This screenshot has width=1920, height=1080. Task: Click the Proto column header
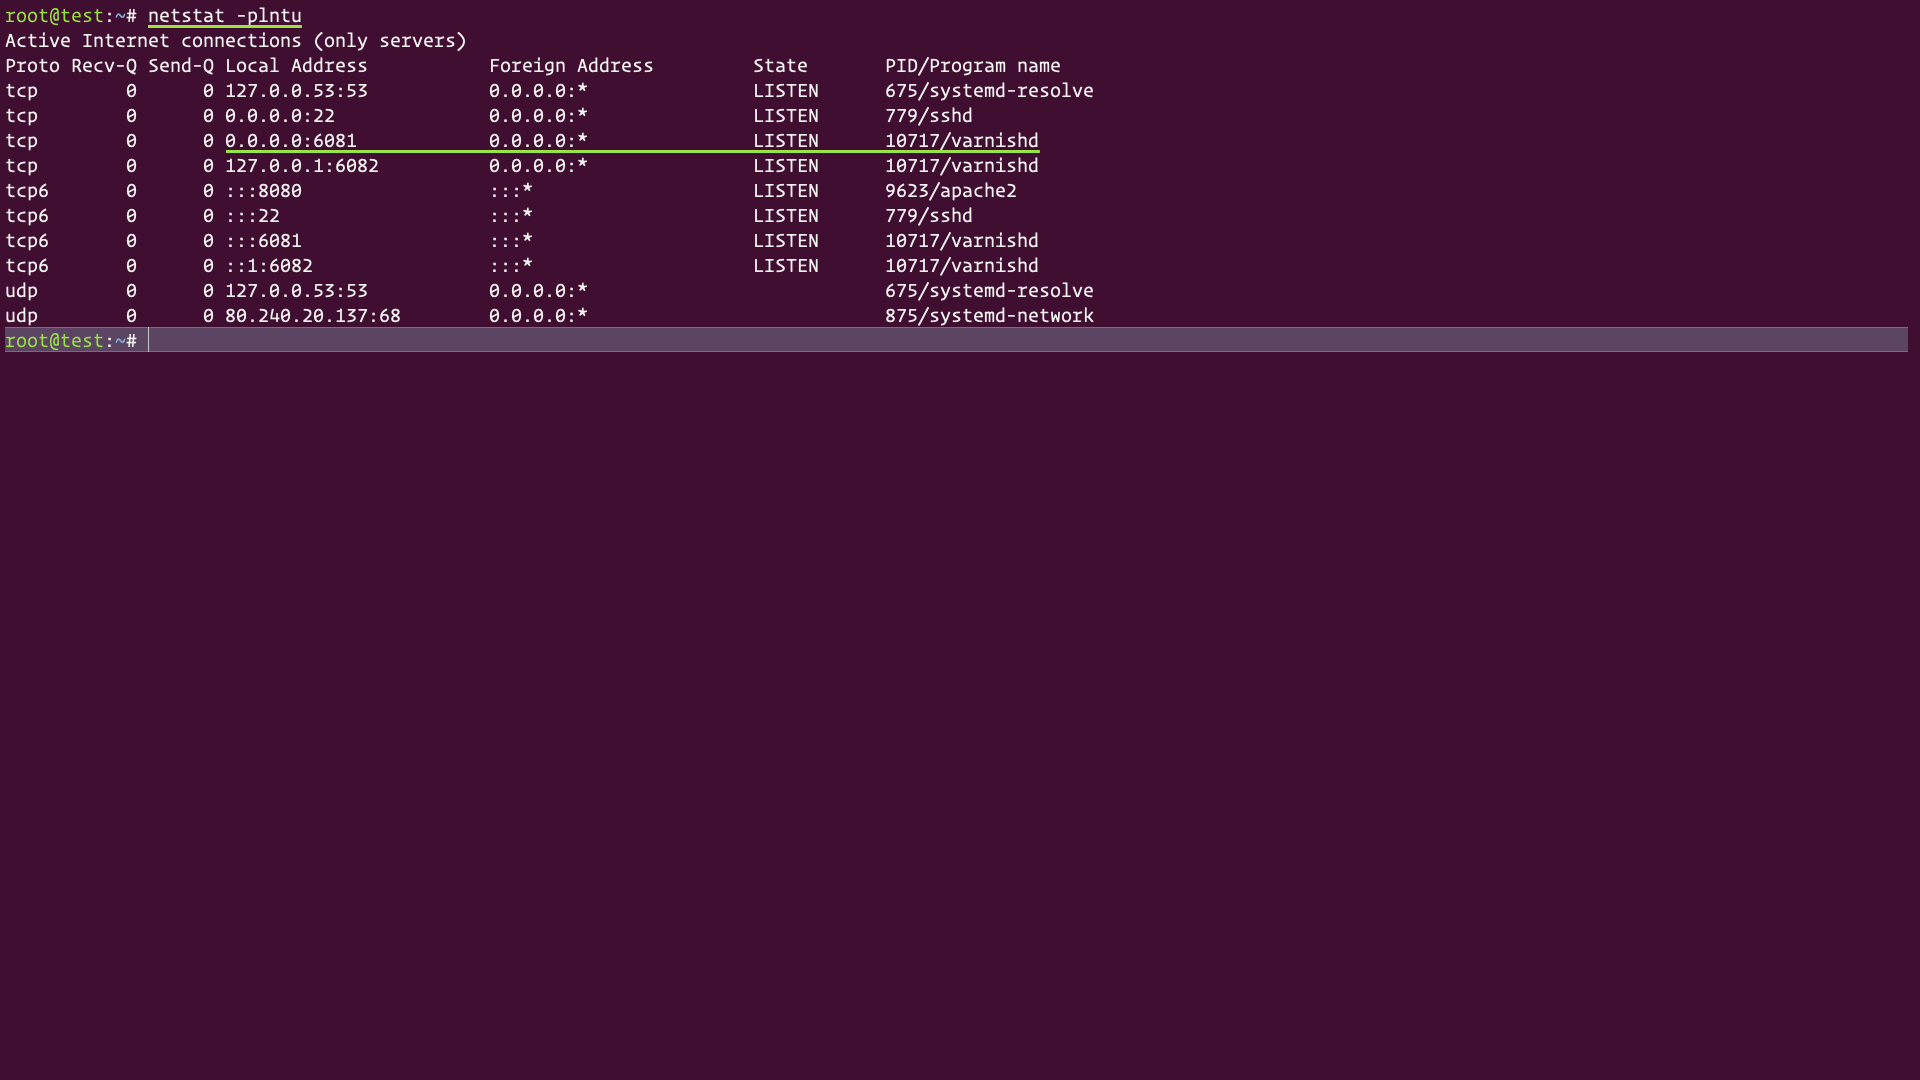pos(32,66)
